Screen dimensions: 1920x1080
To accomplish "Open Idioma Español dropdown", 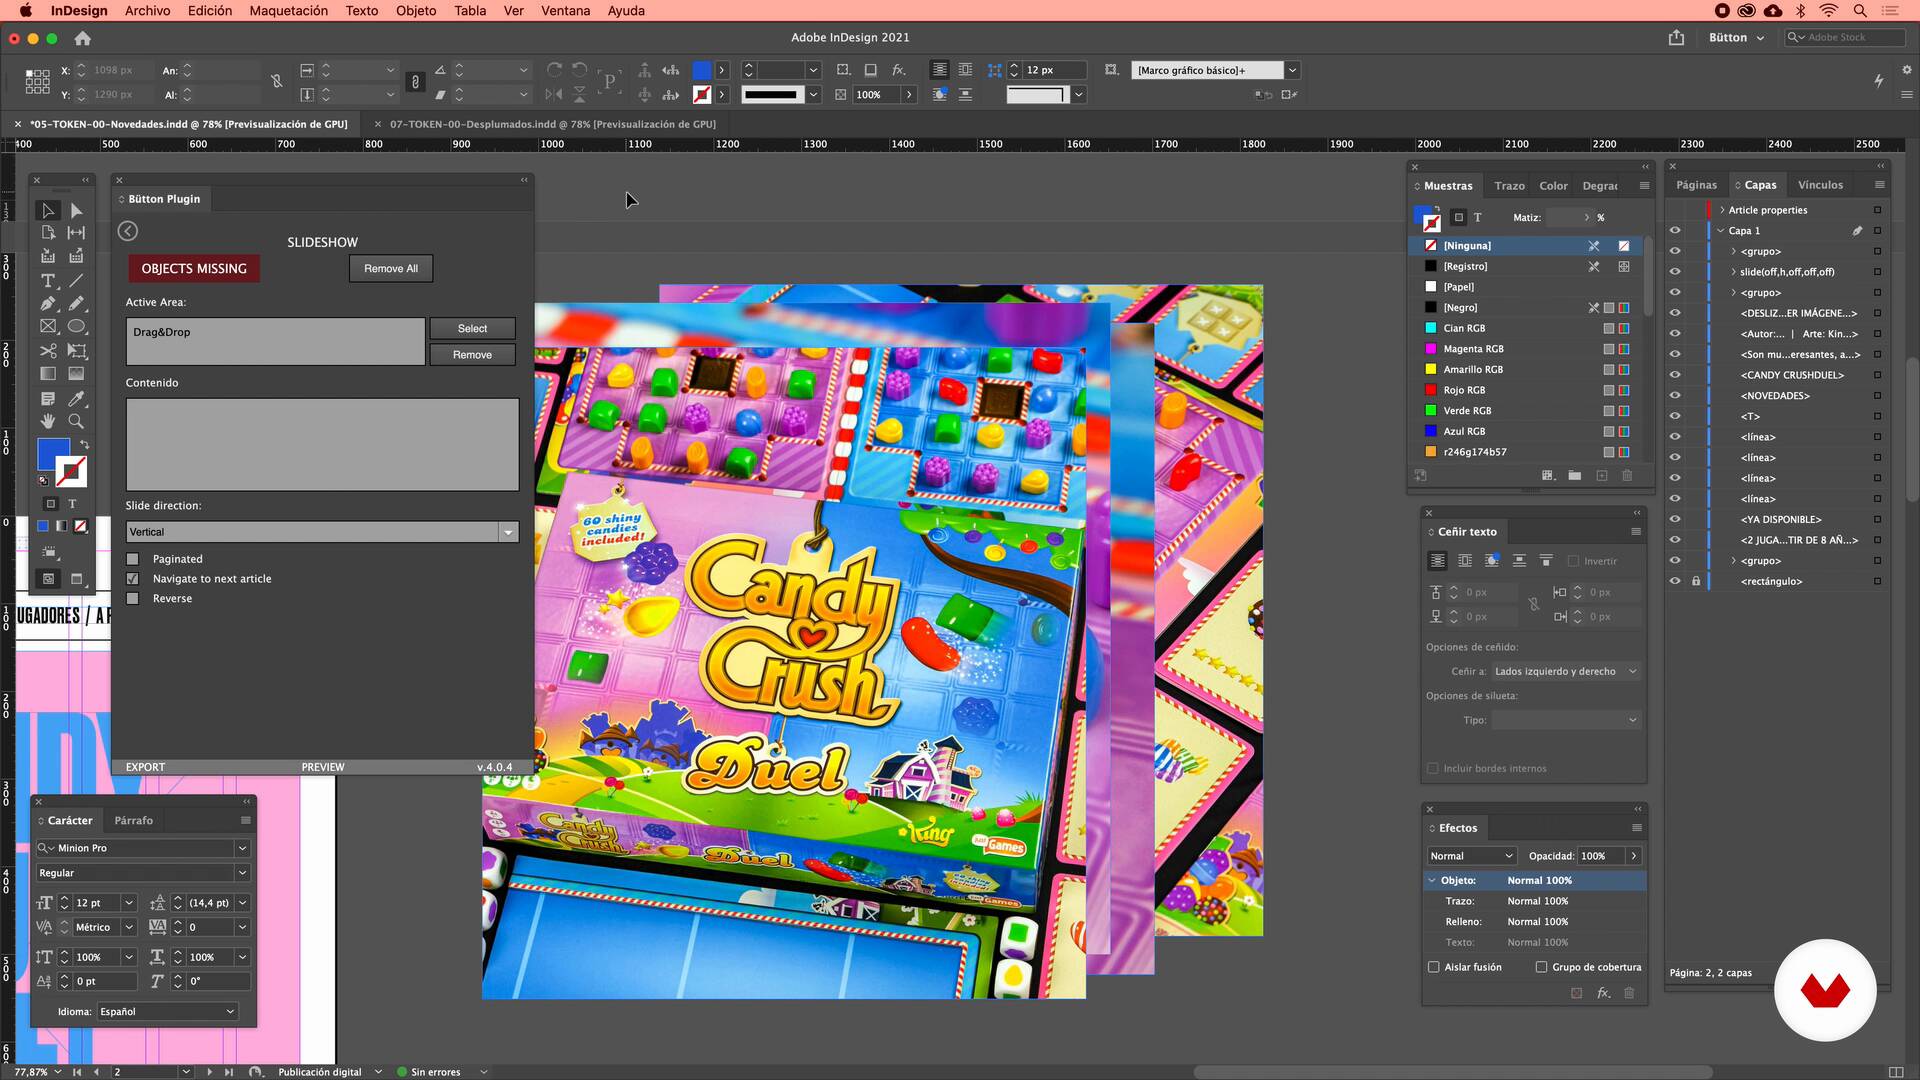I will [167, 1012].
